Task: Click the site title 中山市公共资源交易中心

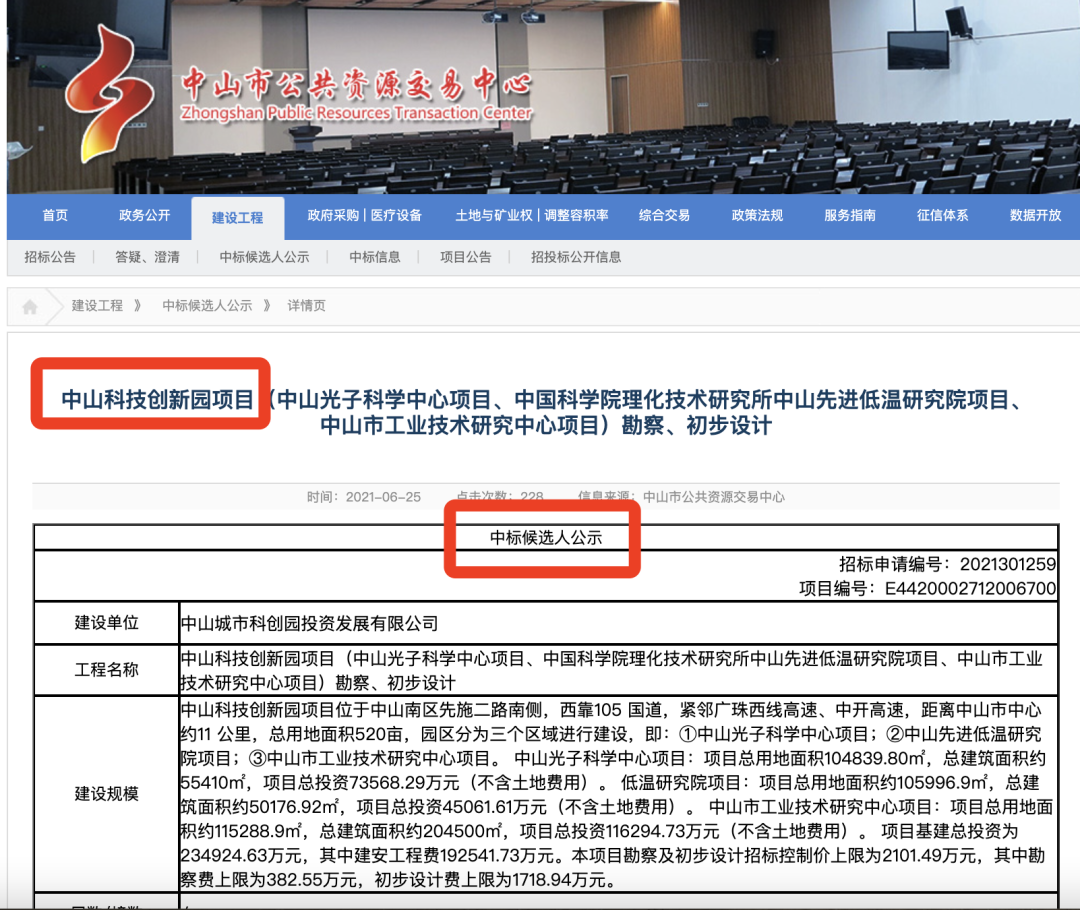Action: point(357,85)
